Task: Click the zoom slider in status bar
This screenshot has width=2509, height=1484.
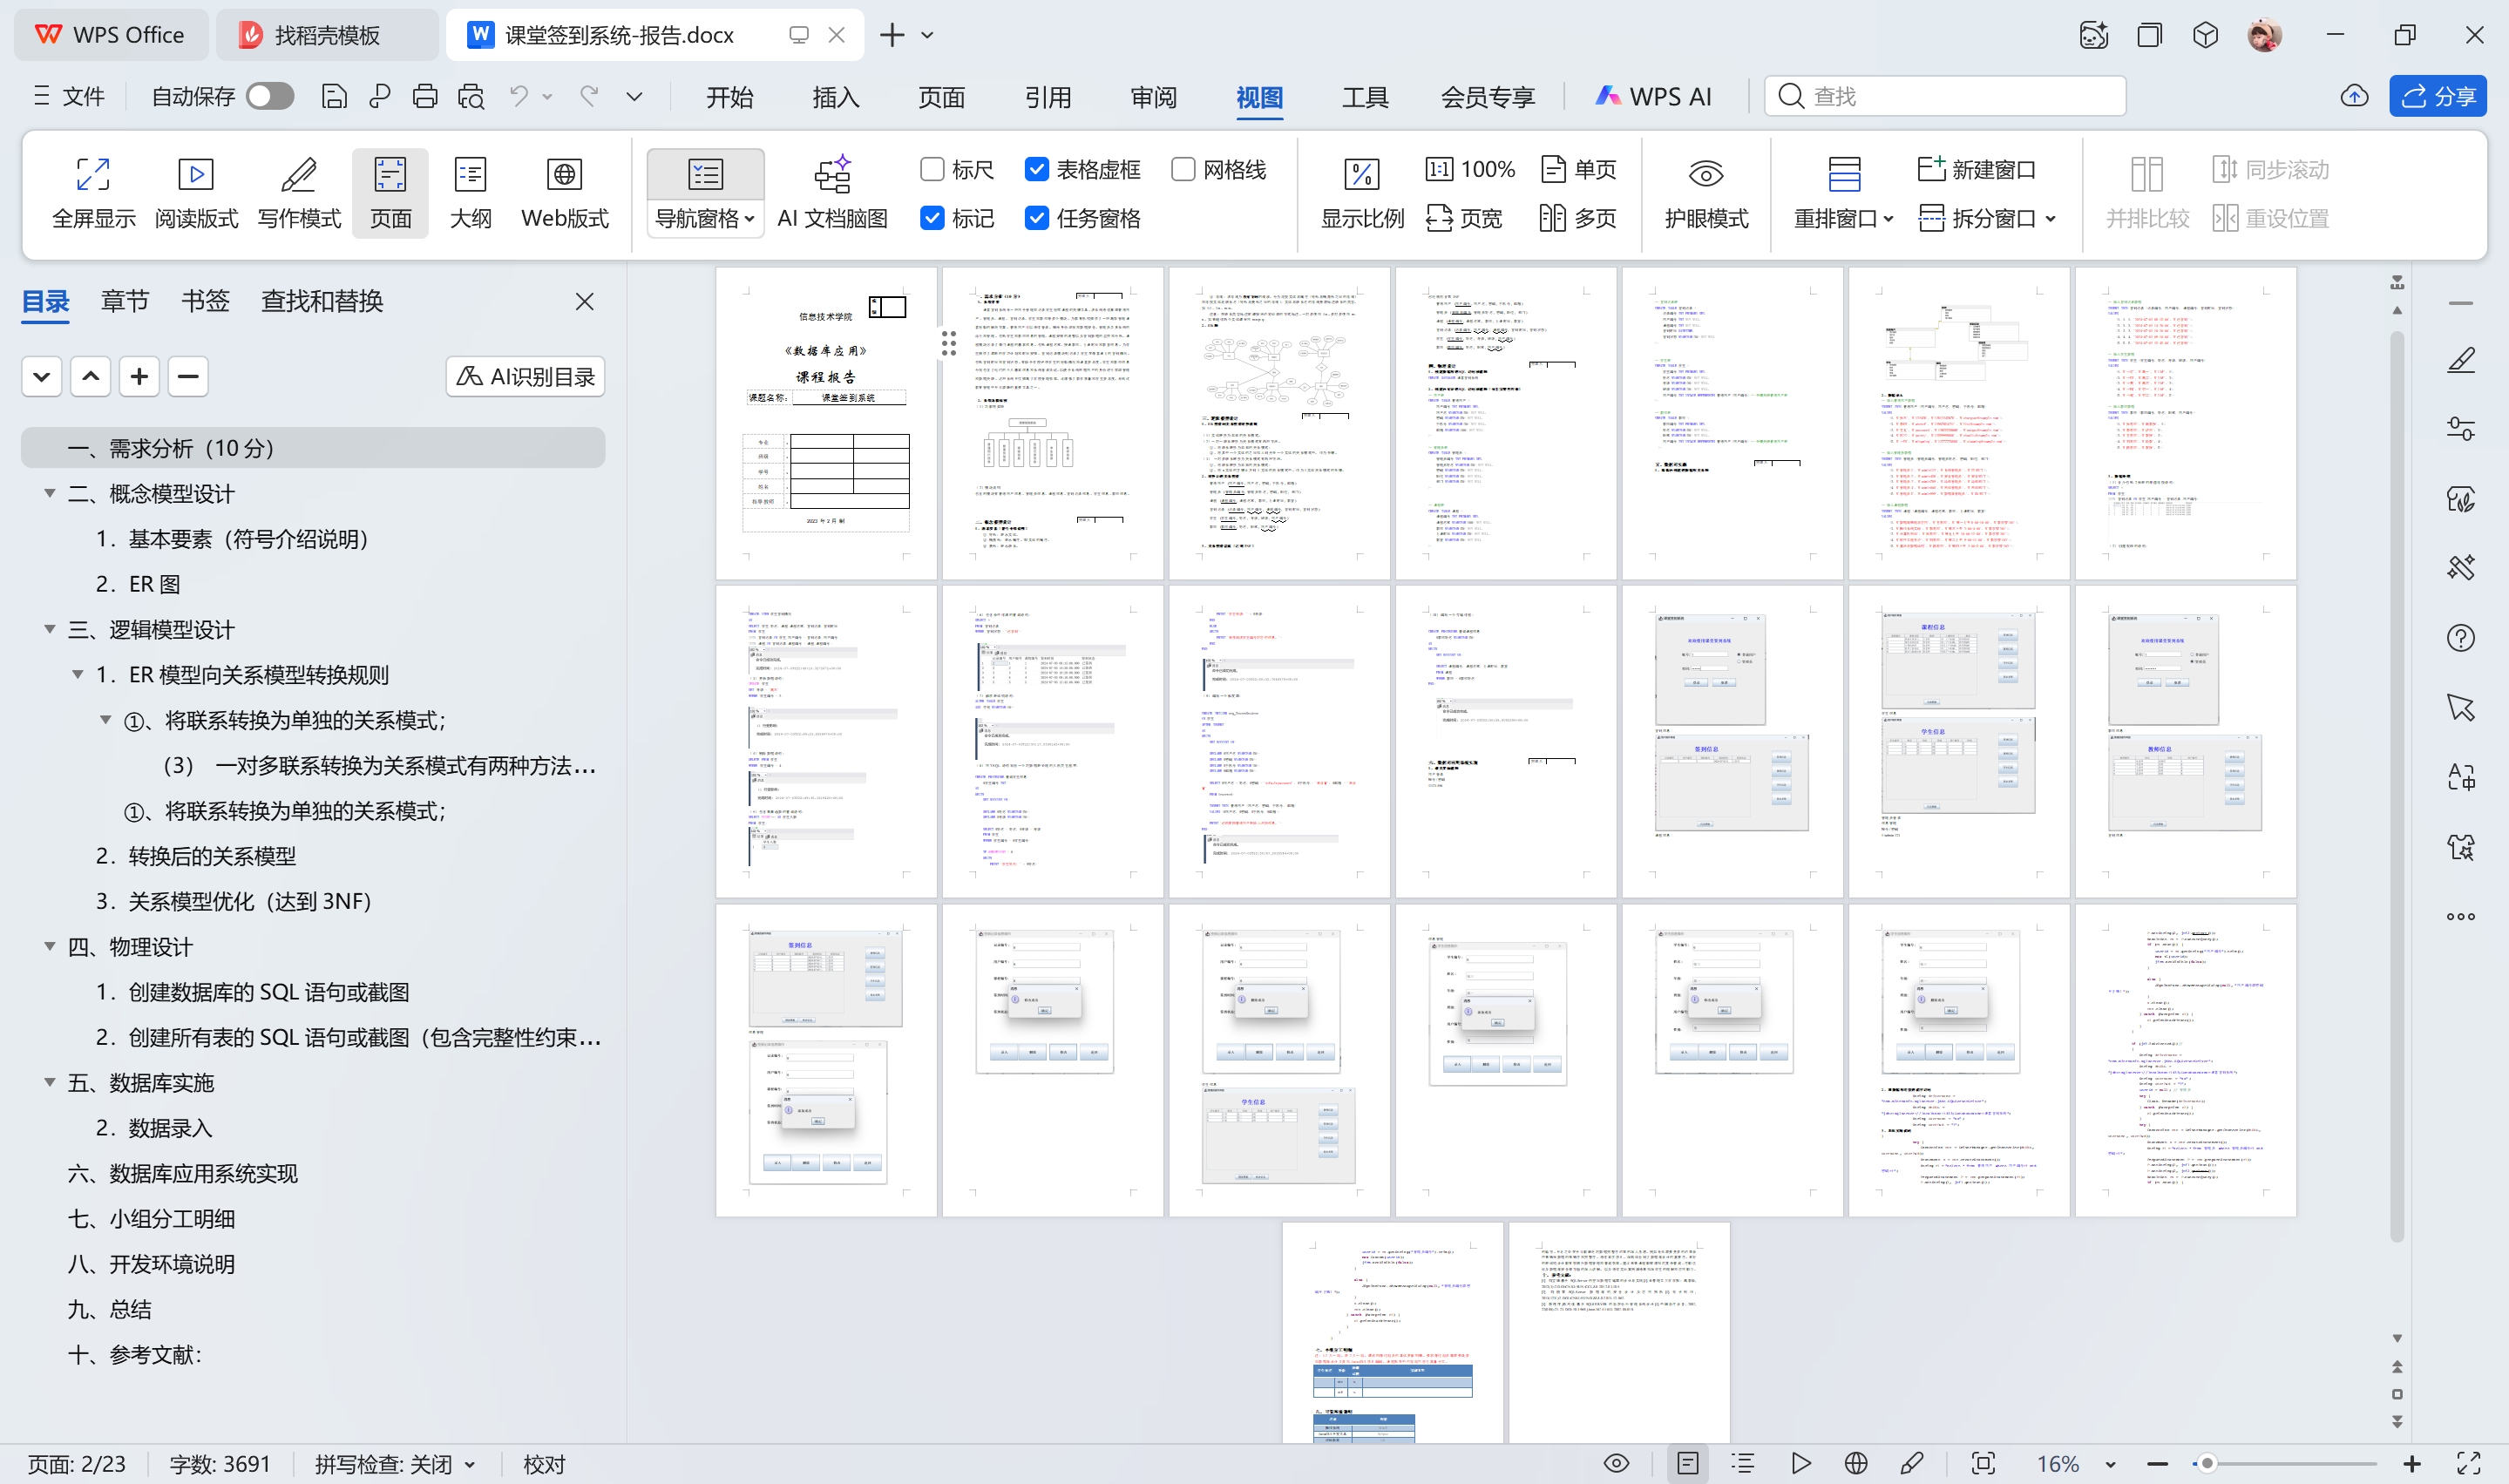Action: tap(2207, 1464)
